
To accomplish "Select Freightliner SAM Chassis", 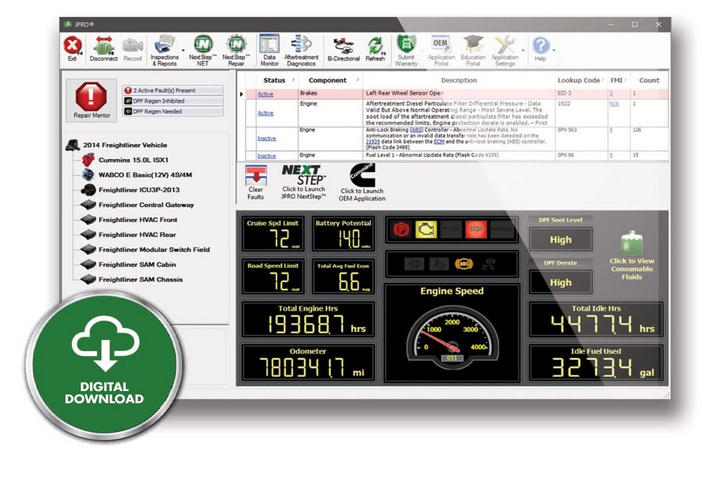I will click(141, 280).
